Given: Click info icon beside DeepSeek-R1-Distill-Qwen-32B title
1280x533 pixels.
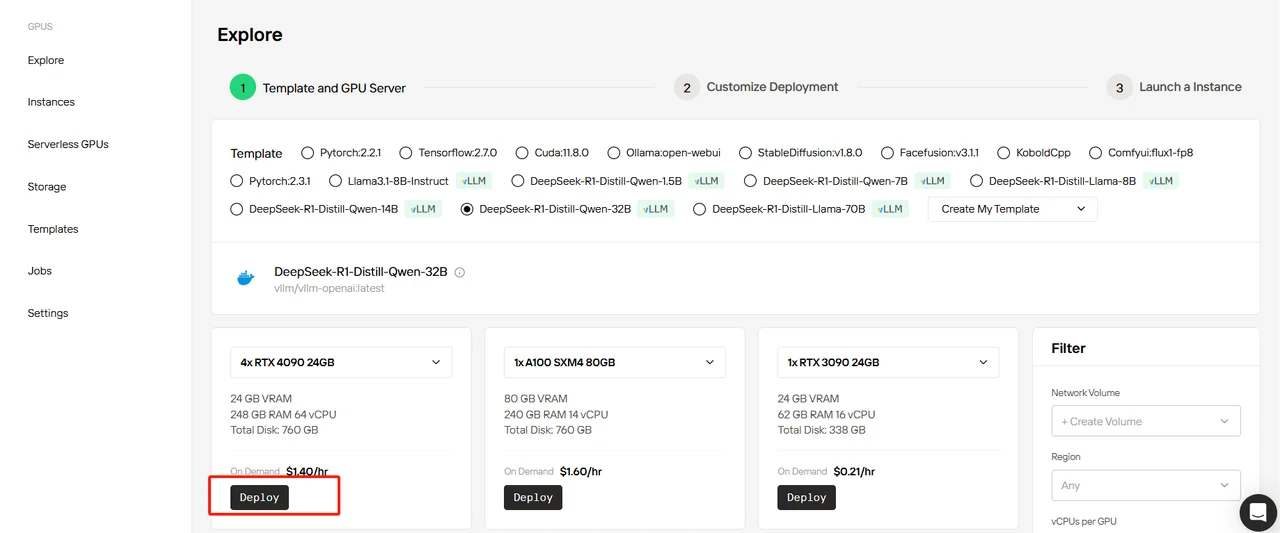Looking at the screenshot, I should pos(460,272).
